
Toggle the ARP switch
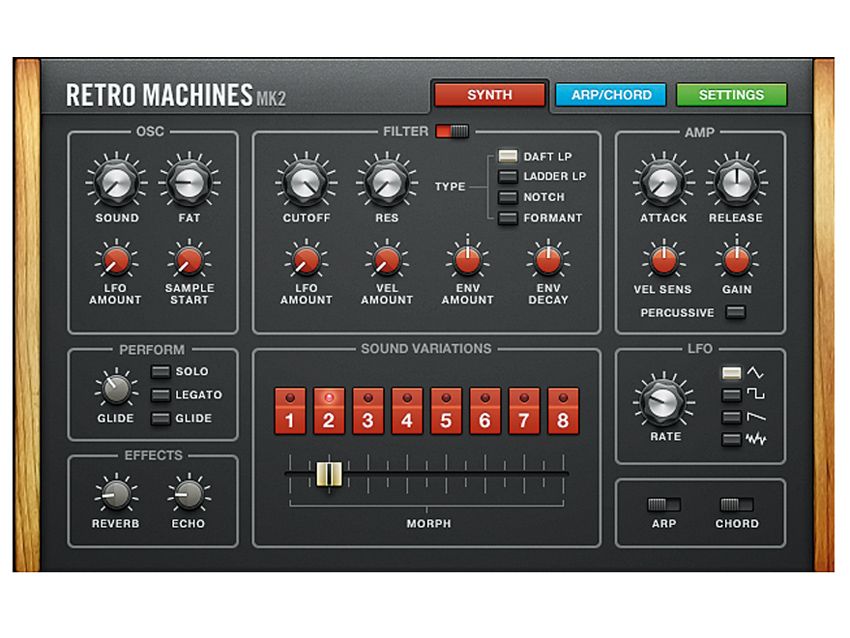pyautogui.click(x=664, y=505)
